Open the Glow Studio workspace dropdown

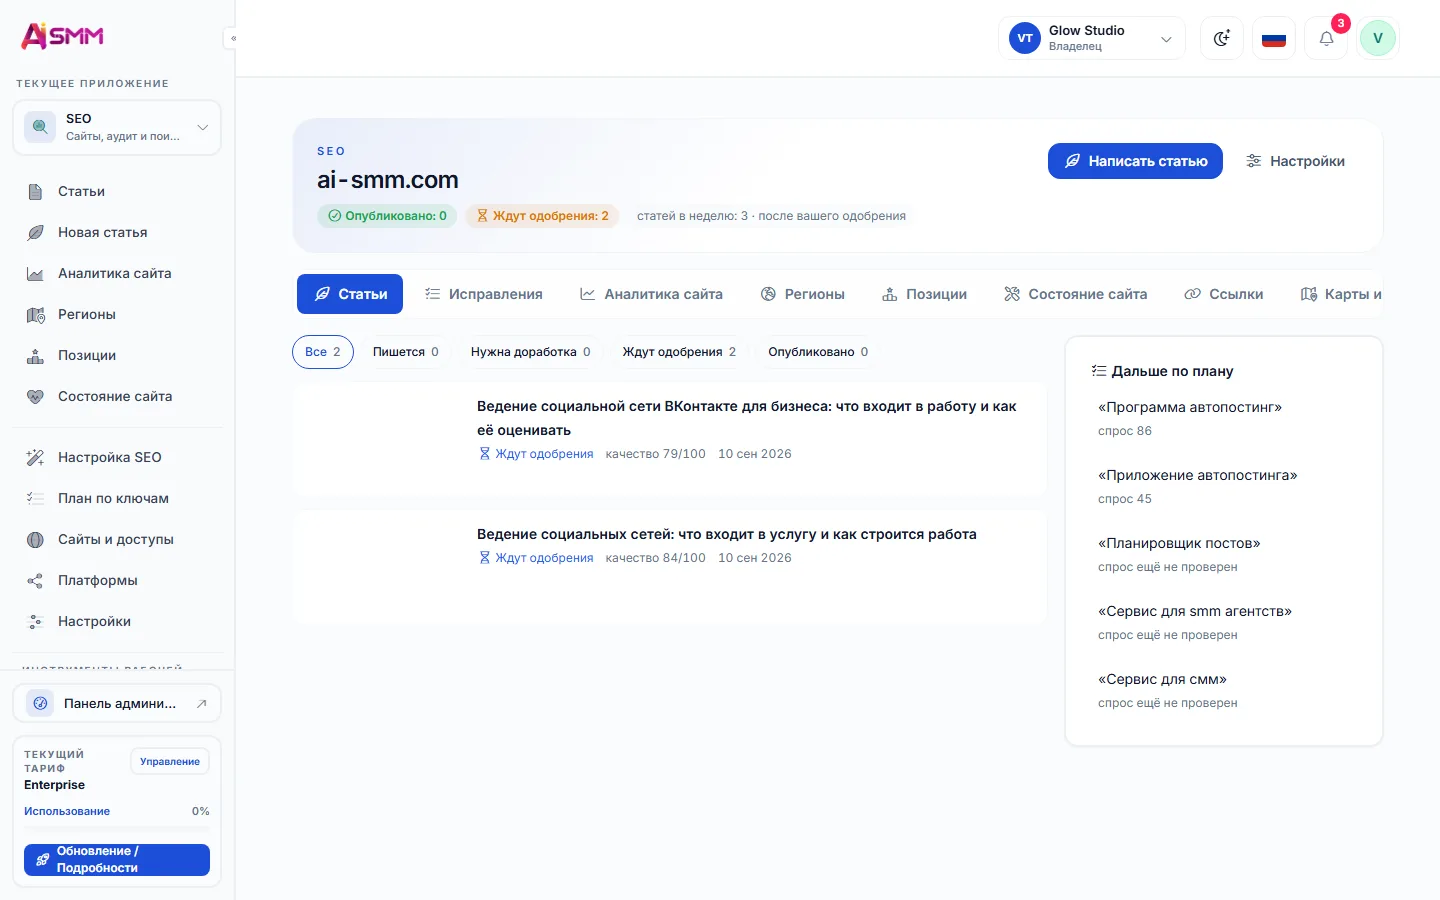[1092, 38]
